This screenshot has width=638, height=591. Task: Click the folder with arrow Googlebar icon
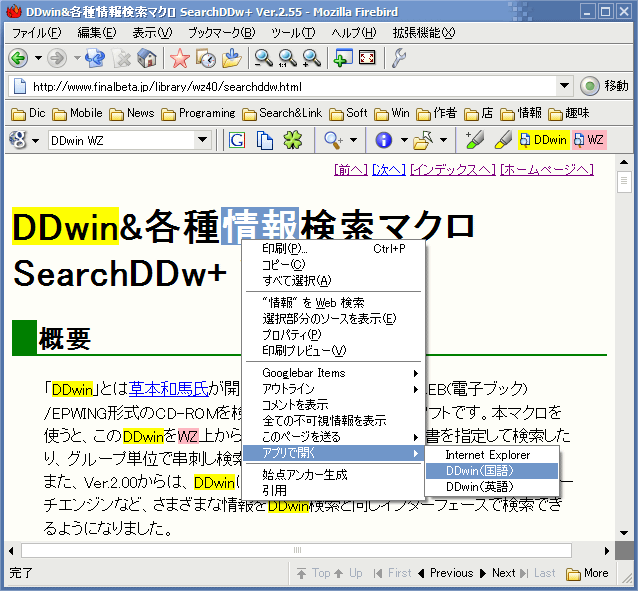(x=423, y=140)
